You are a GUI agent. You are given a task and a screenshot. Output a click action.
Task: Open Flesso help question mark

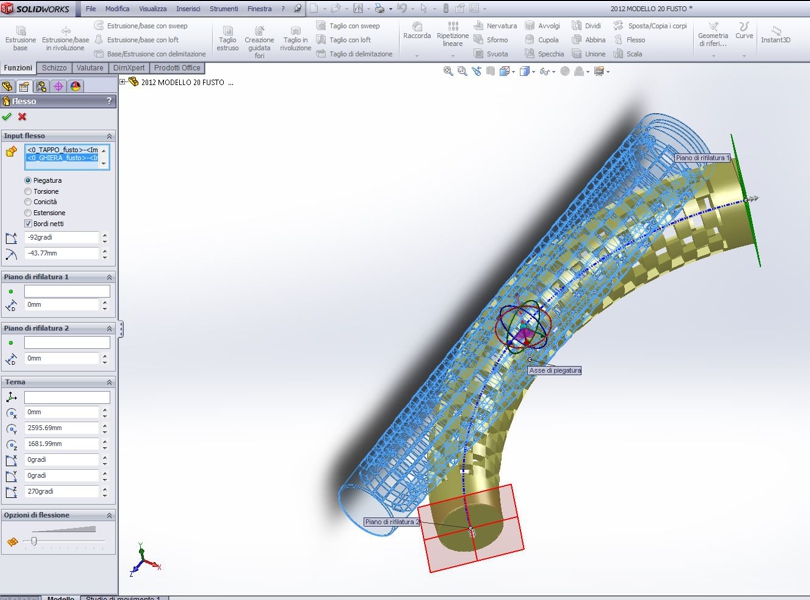pyautogui.click(x=109, y=101)
